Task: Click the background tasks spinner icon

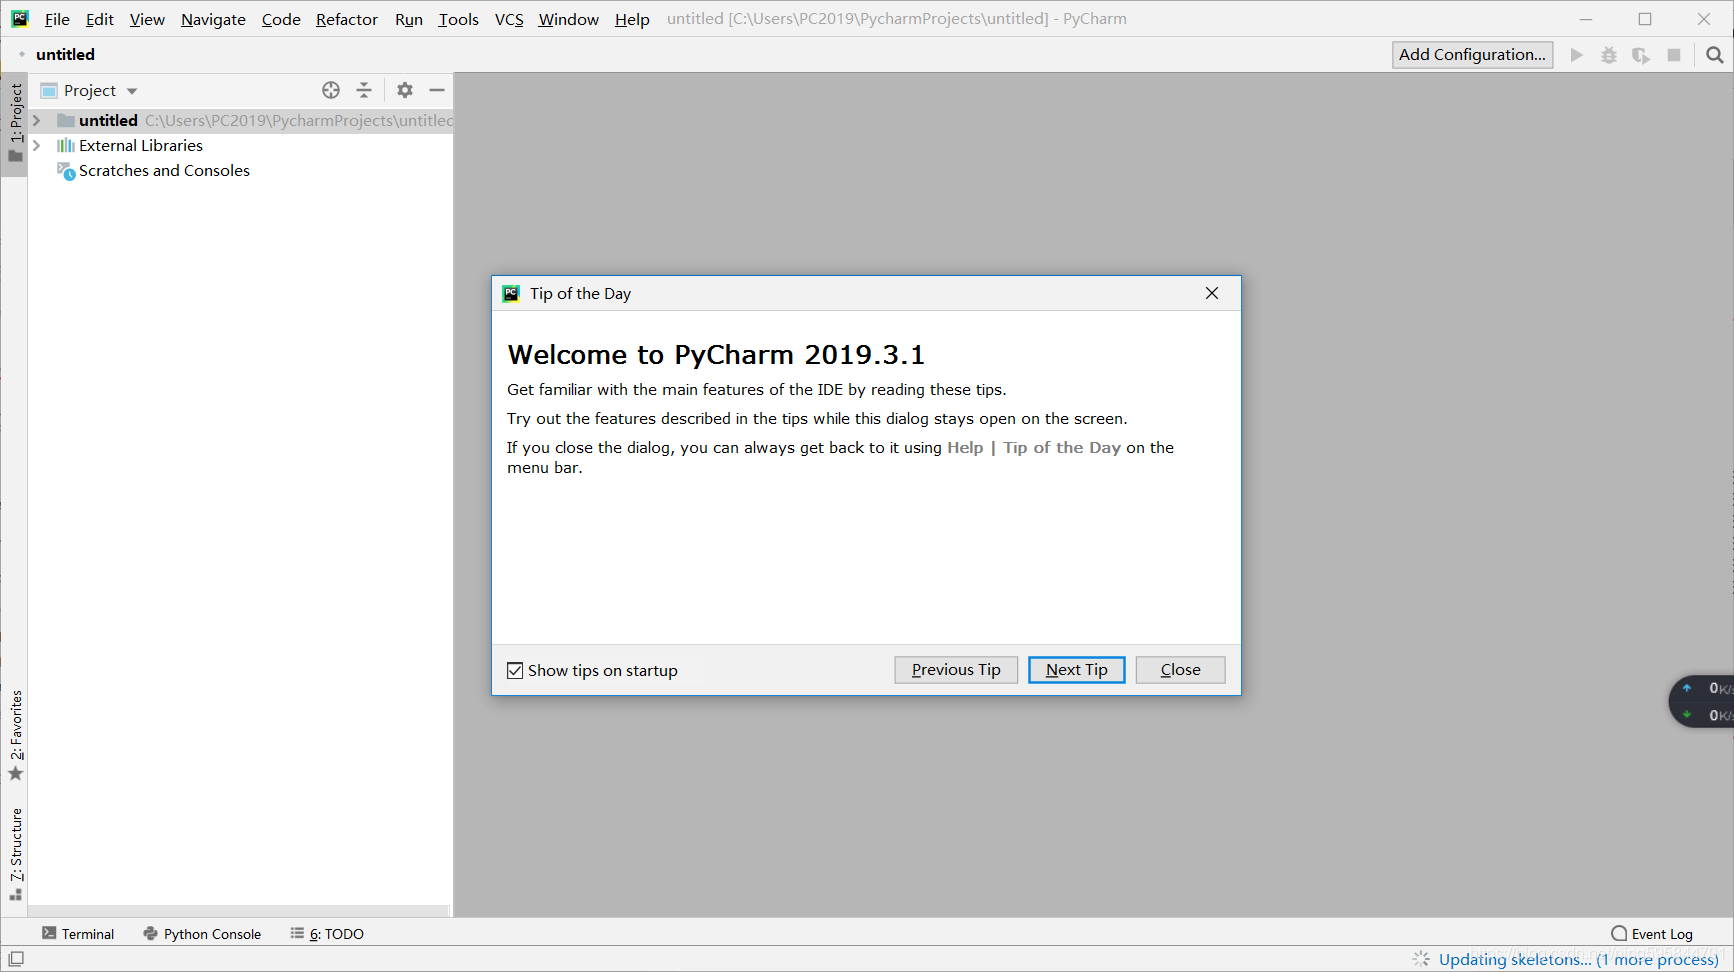Action: click(x=1421, y=959)
